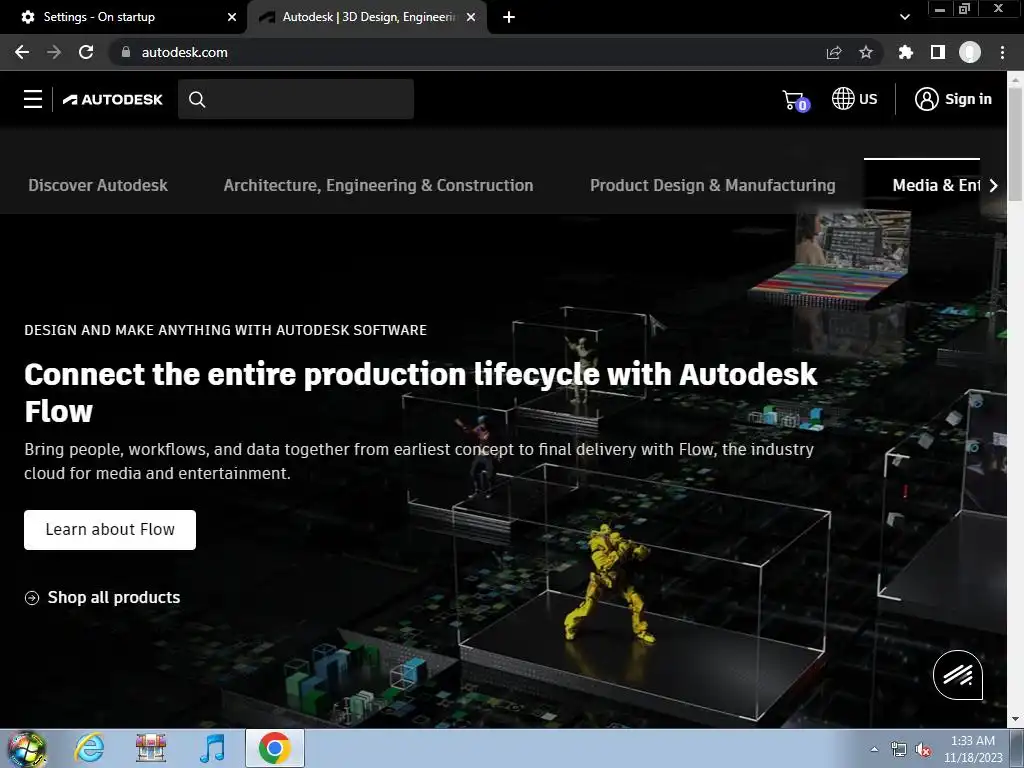Viewport: 1024px width, 768px height.
Task: Click the Autodesk logo
Action: tap(112, 99)
